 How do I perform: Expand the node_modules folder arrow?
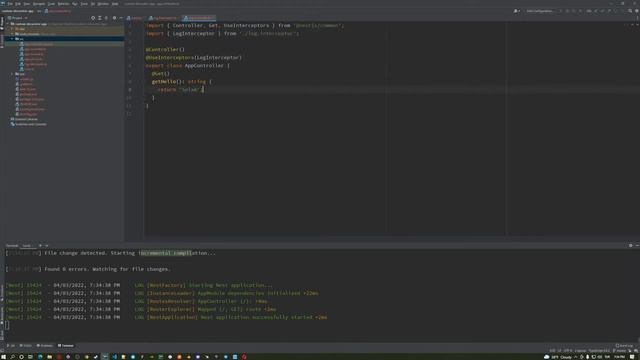click(12, 34)
